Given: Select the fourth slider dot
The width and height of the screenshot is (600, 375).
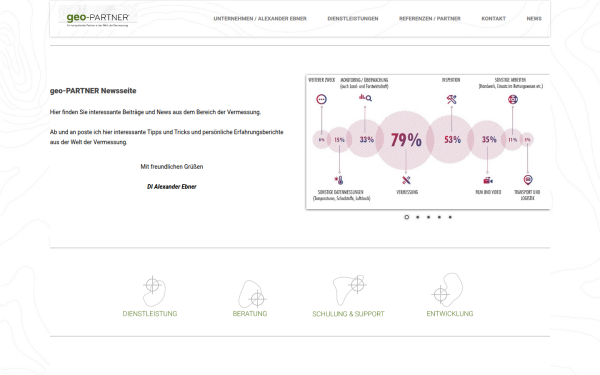Looking at the screenshot, I should 439,217.
